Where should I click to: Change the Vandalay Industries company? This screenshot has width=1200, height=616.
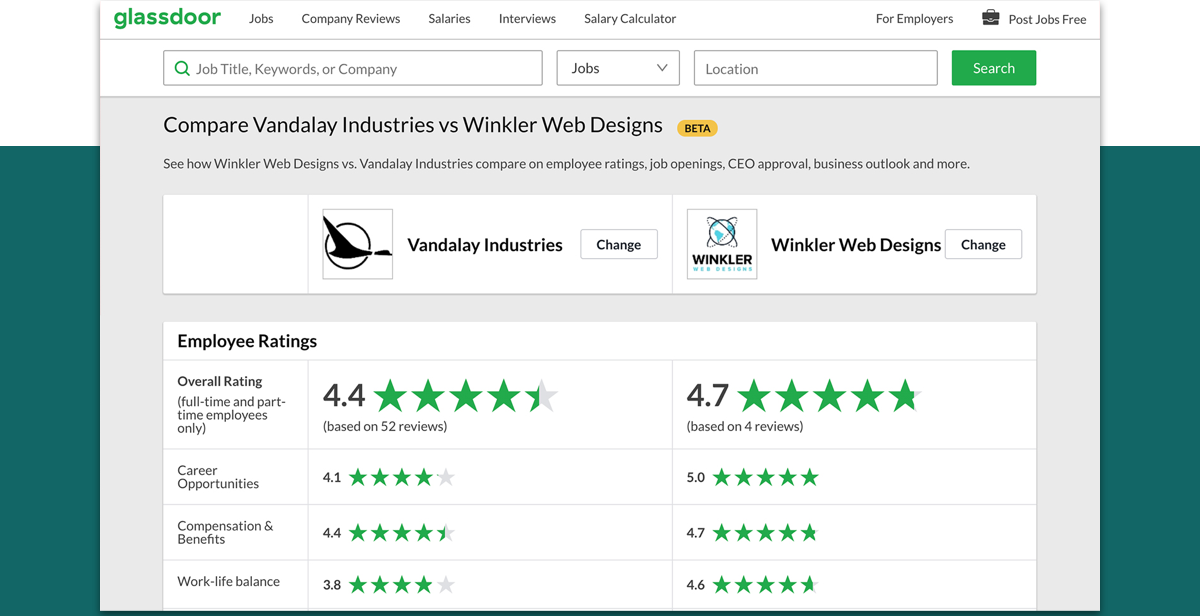(x=619, y=244)
